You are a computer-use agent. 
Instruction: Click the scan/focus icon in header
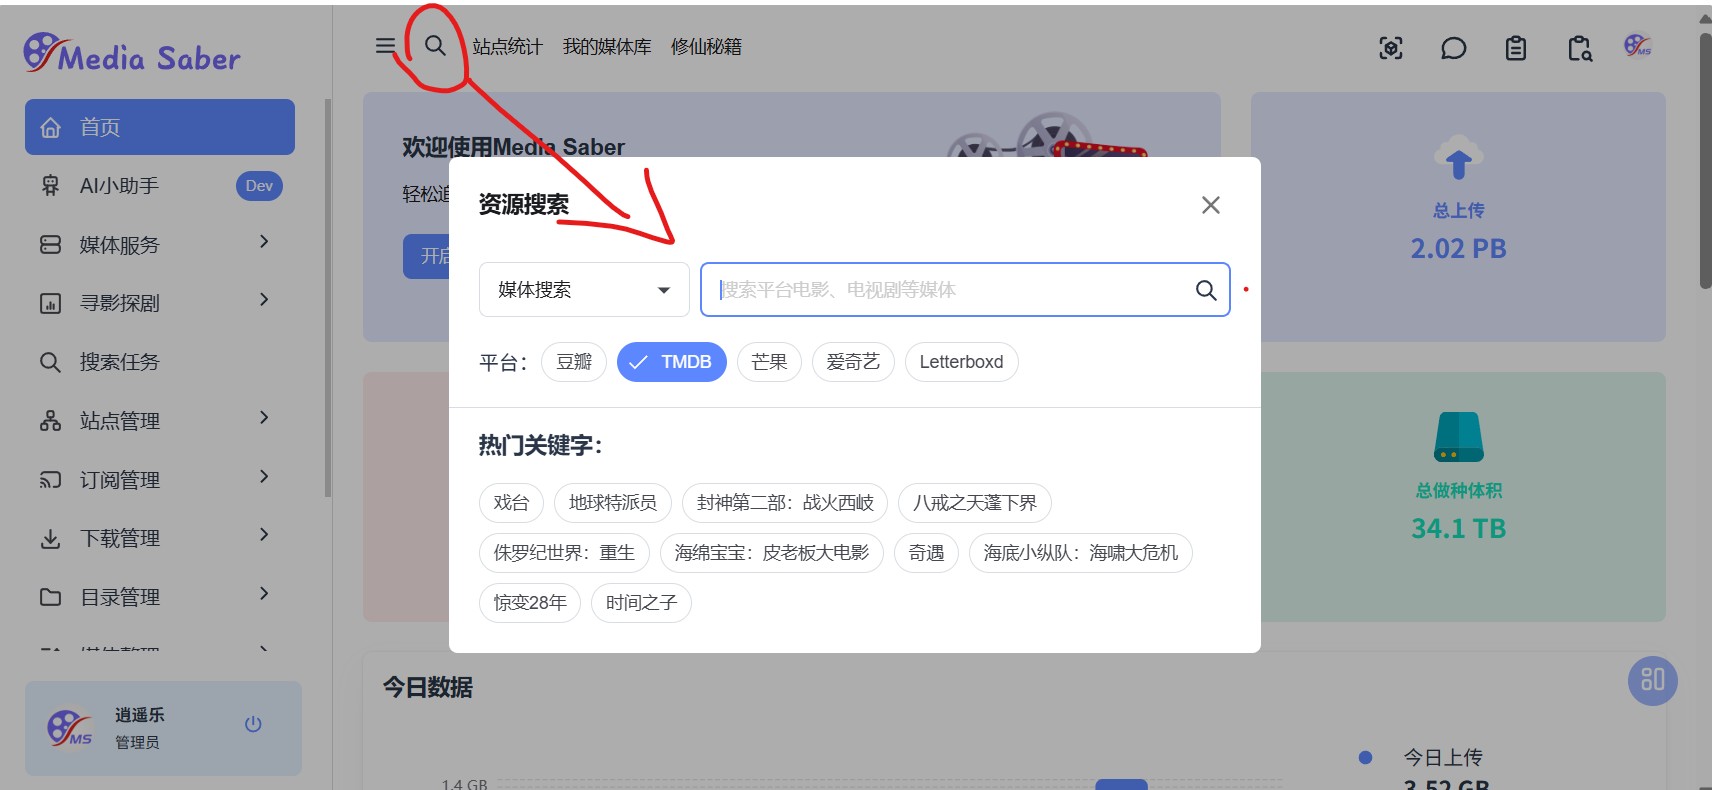pyautogui.click(x=1391, y=48)
